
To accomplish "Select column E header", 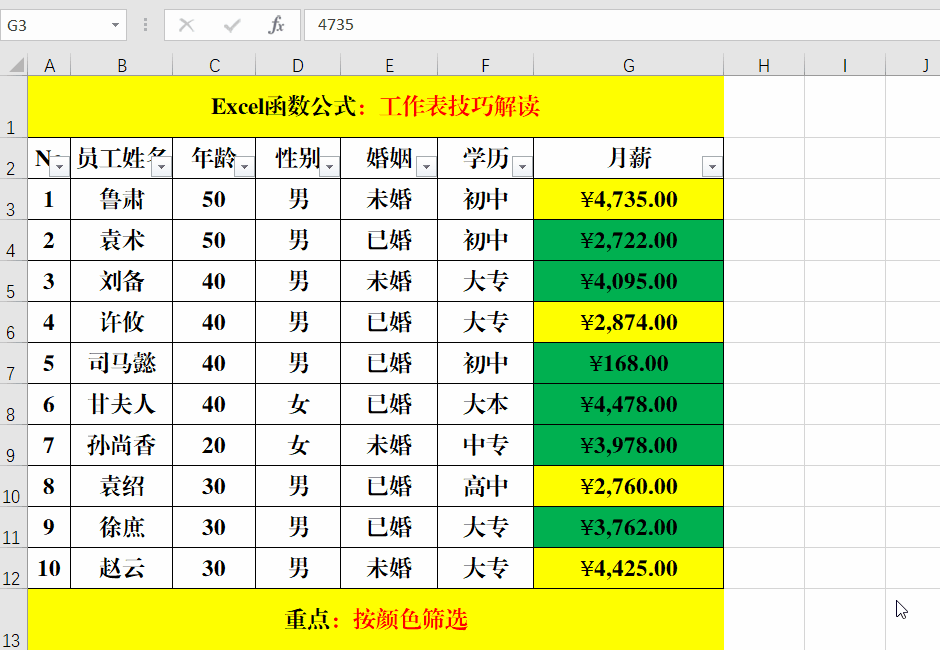I will (389, 65).
